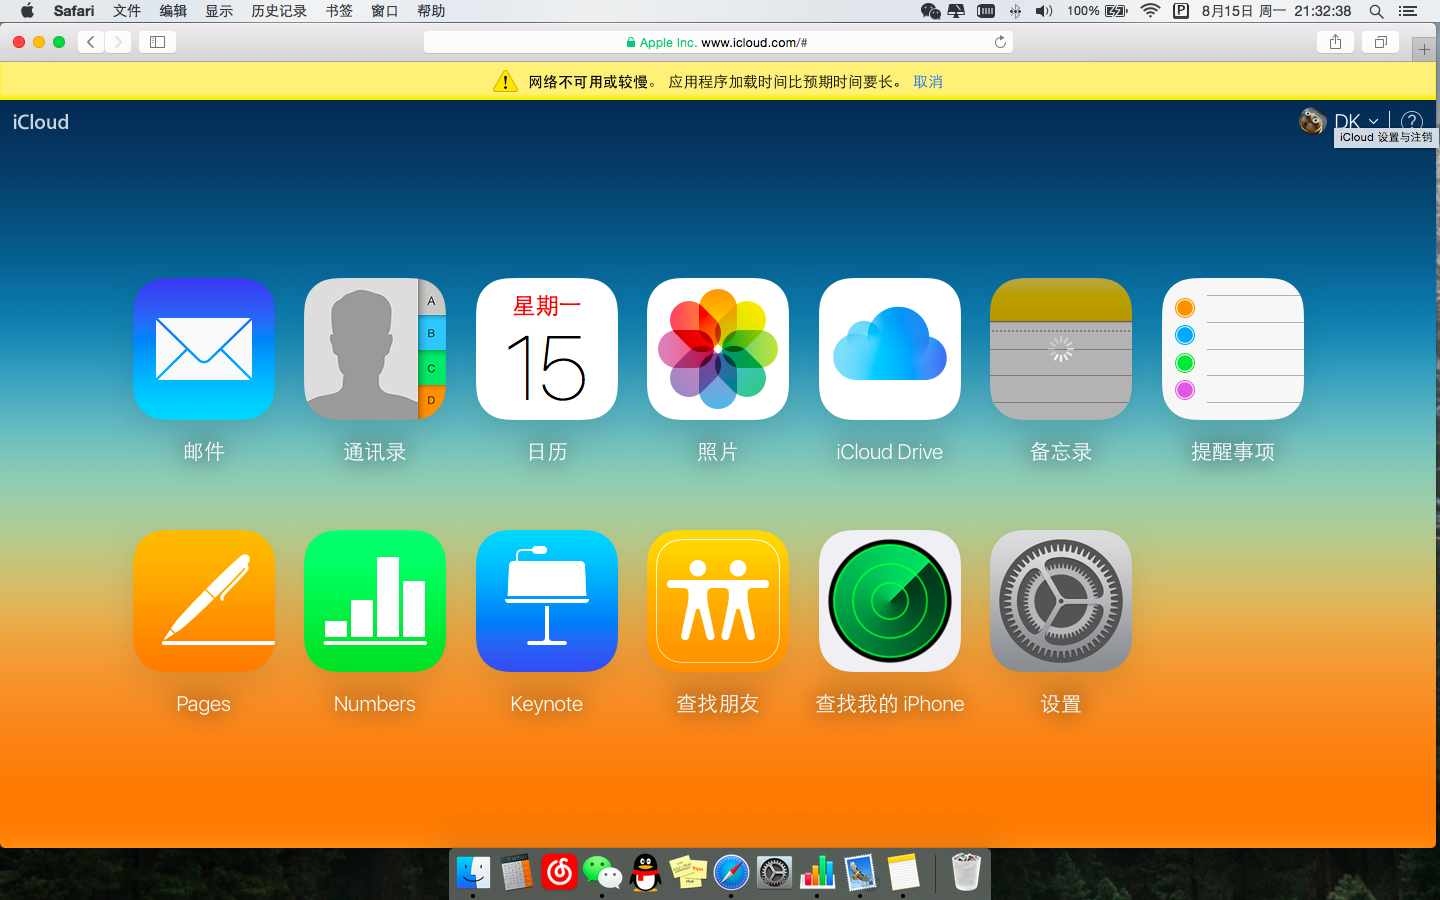Open the Apple menu
This screenshot has height=900, width=1440.
tap(27, 11)
